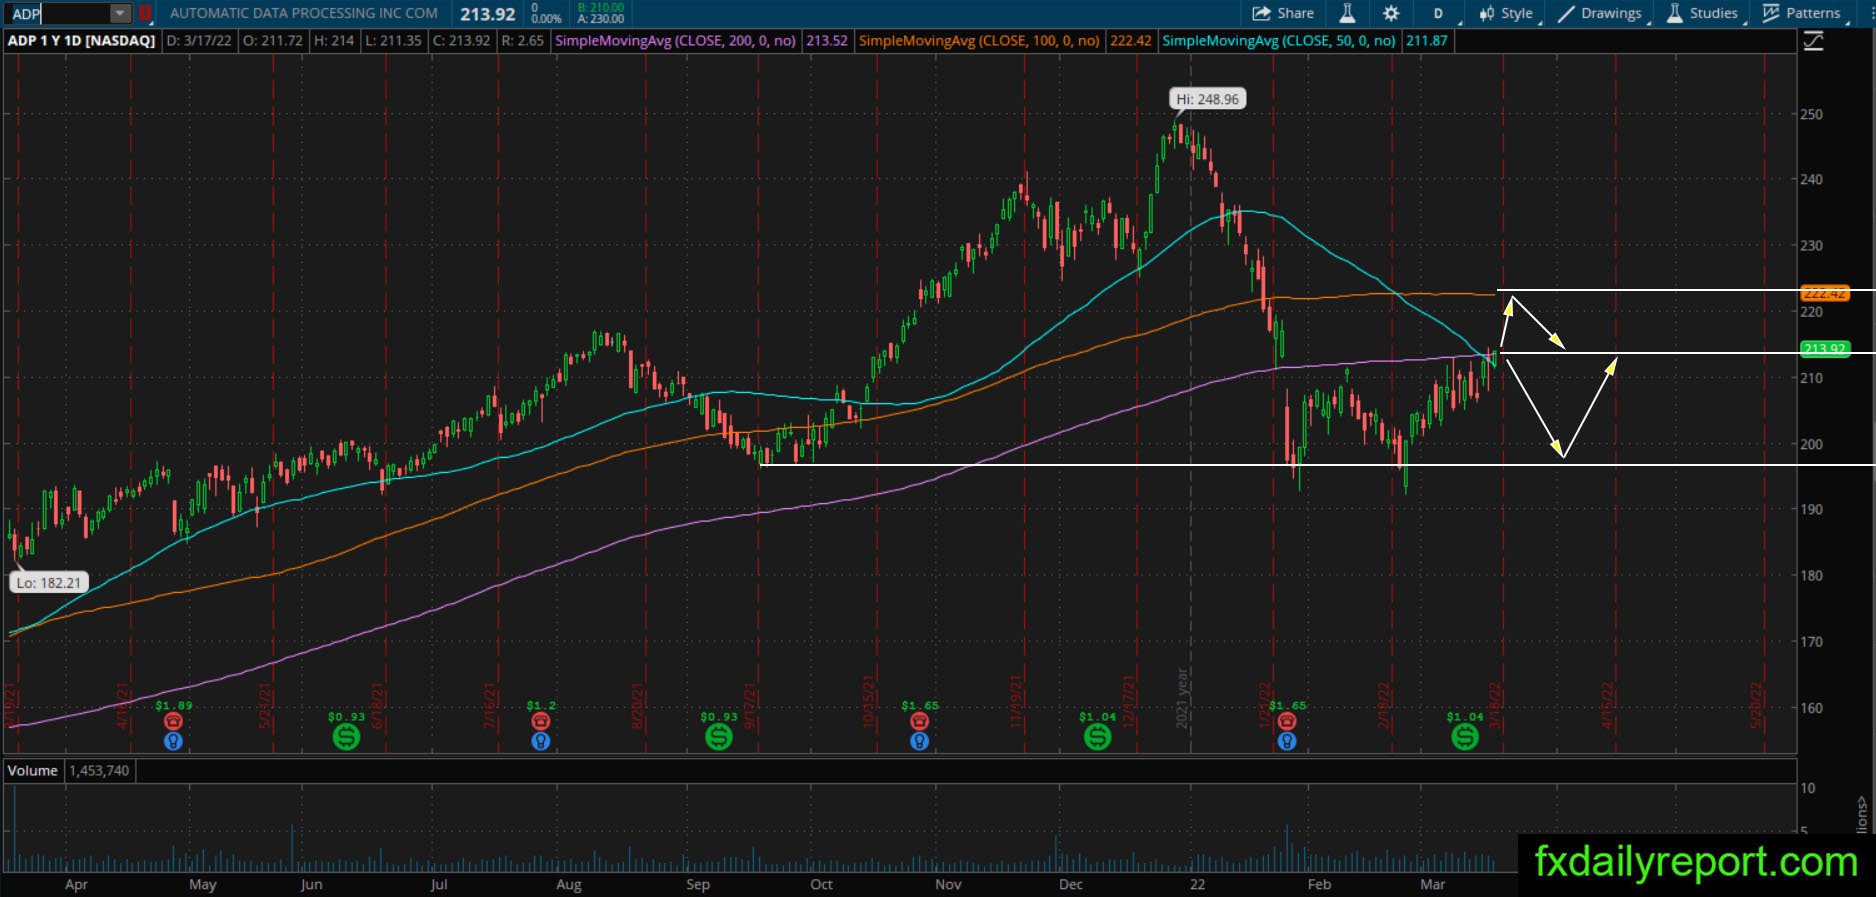This screenshot has width=1876, height=897.
Task: Click the Hi: 248.96 price bubble
Action: click(x=1207, y=99)
